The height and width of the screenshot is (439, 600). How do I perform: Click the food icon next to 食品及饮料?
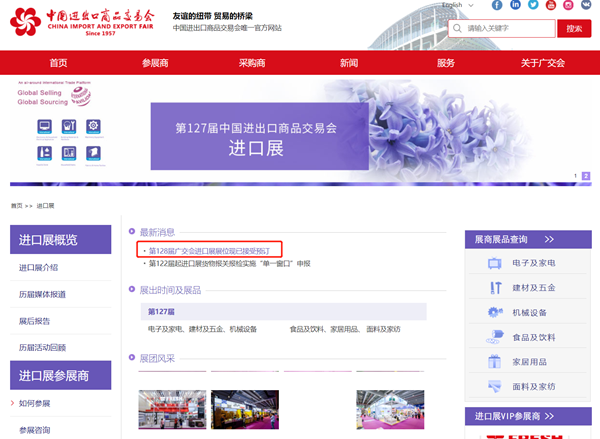[x=495, y=337]
